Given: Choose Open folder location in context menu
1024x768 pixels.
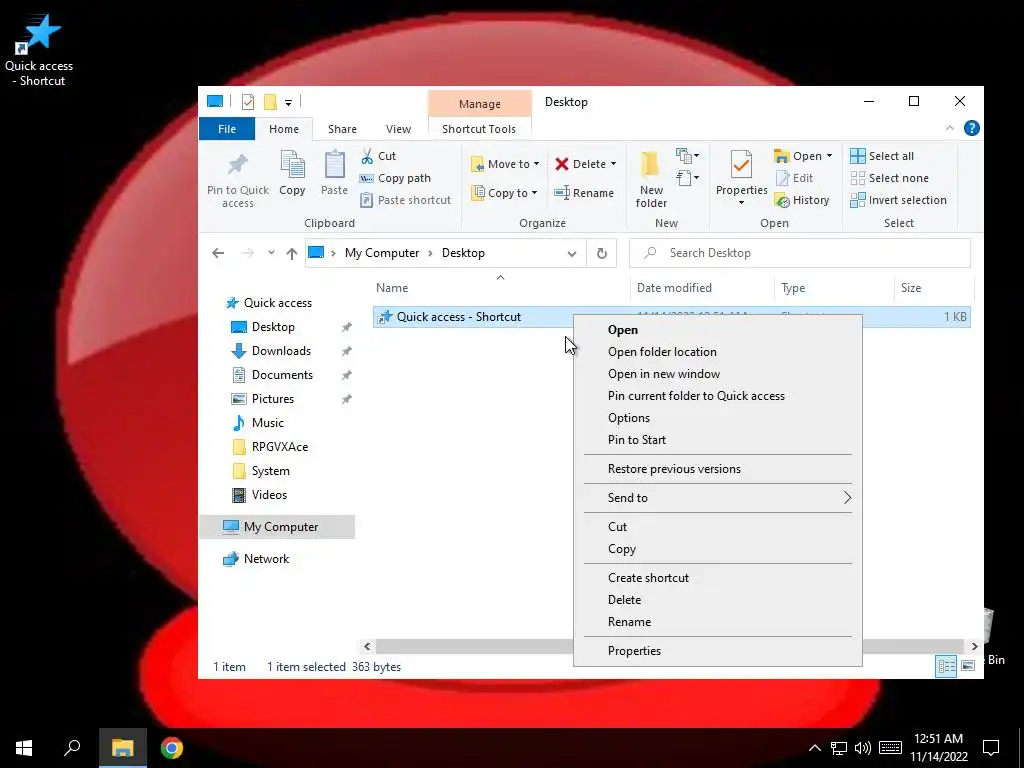Looking at the screenshot, I should coord(718,352).
